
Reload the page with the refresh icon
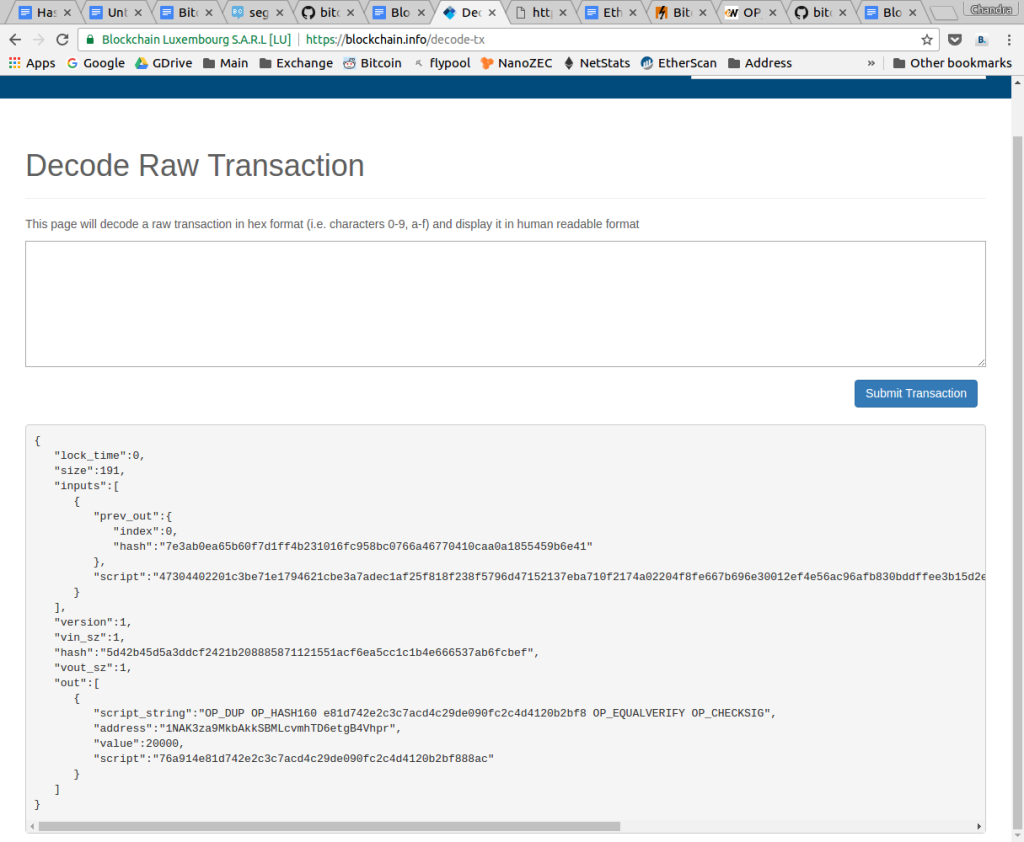63,40
